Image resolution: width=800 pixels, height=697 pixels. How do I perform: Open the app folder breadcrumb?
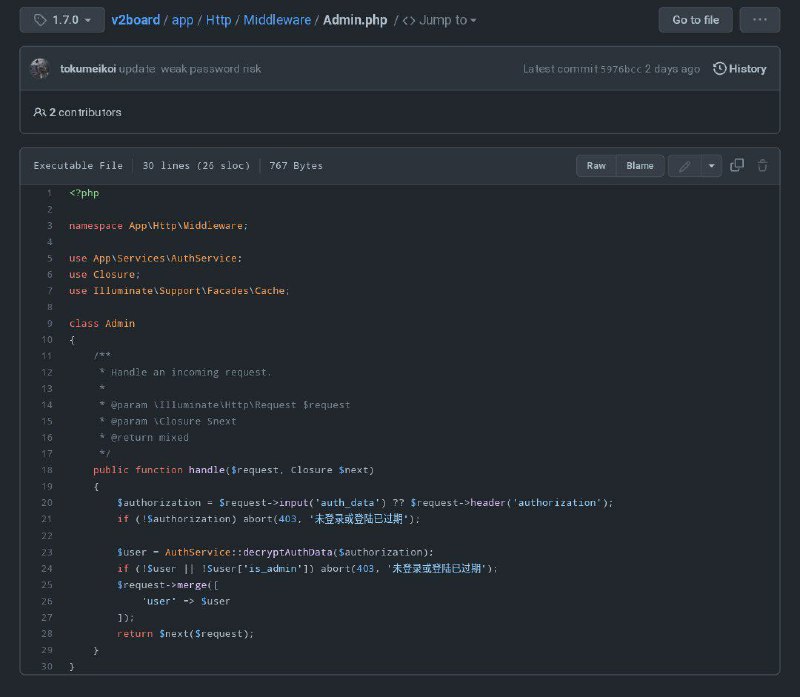[183, 20]
